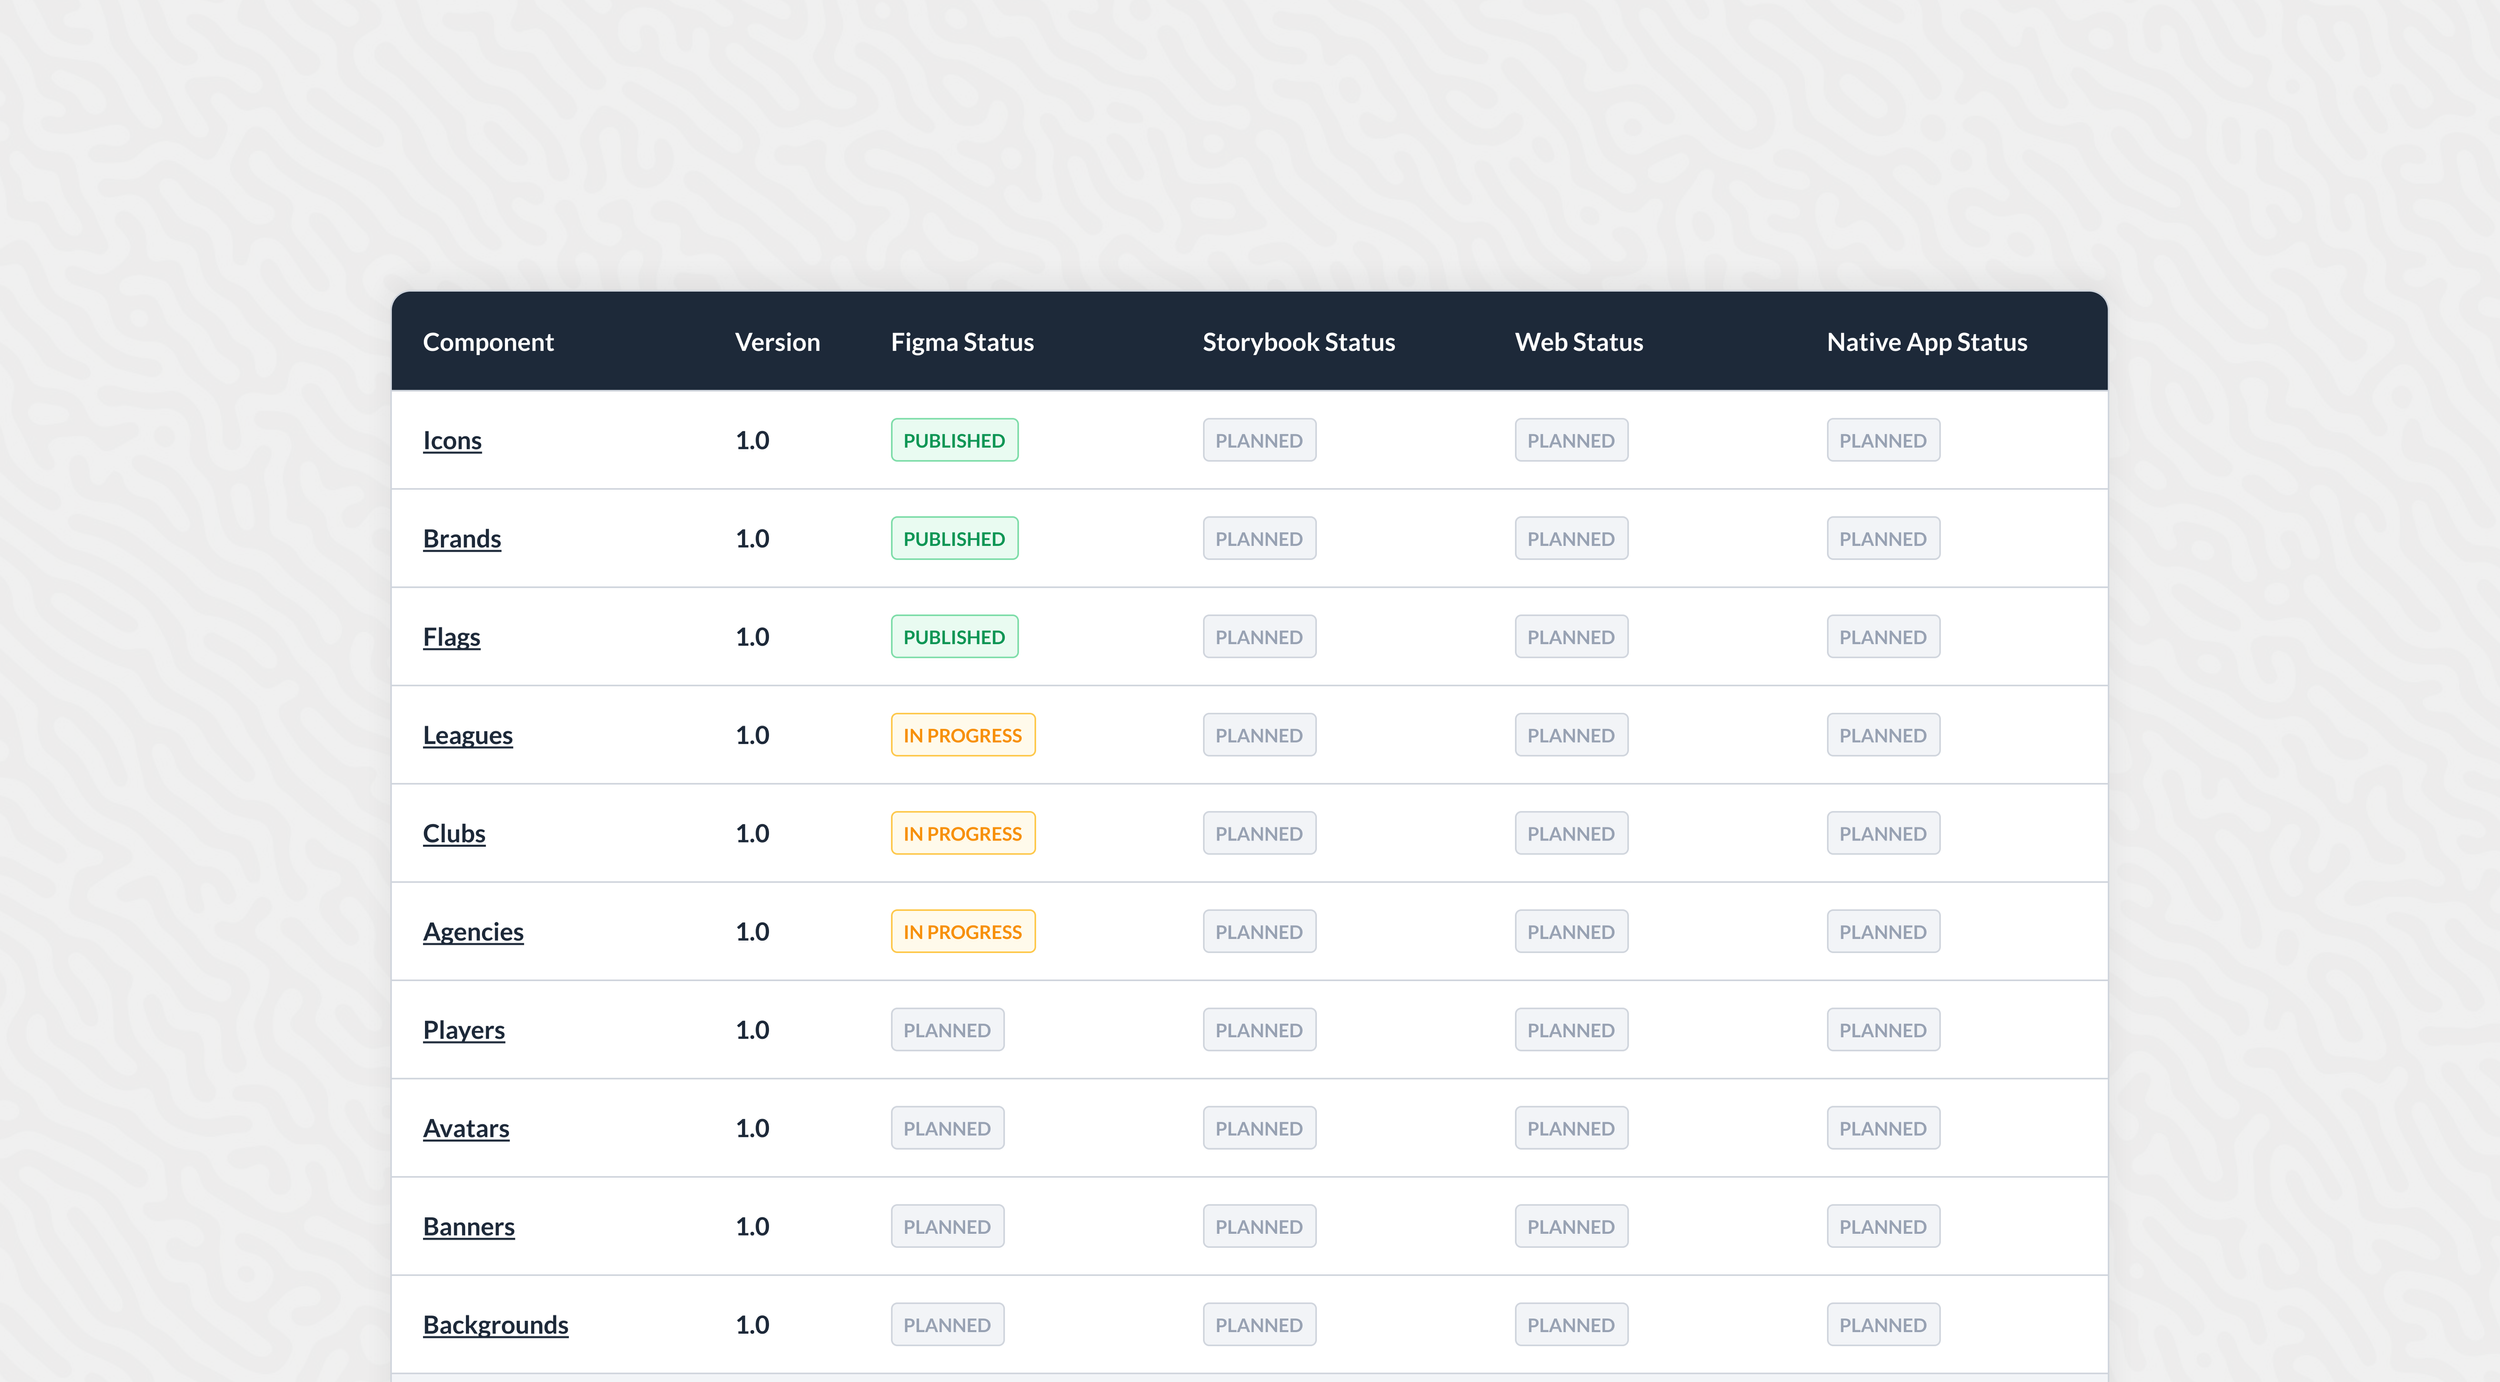The height and width of the screenshot is (1382, 2500).
Task: Click Web PLANNED badge in Leagues row
Action: pos(1572,735)
